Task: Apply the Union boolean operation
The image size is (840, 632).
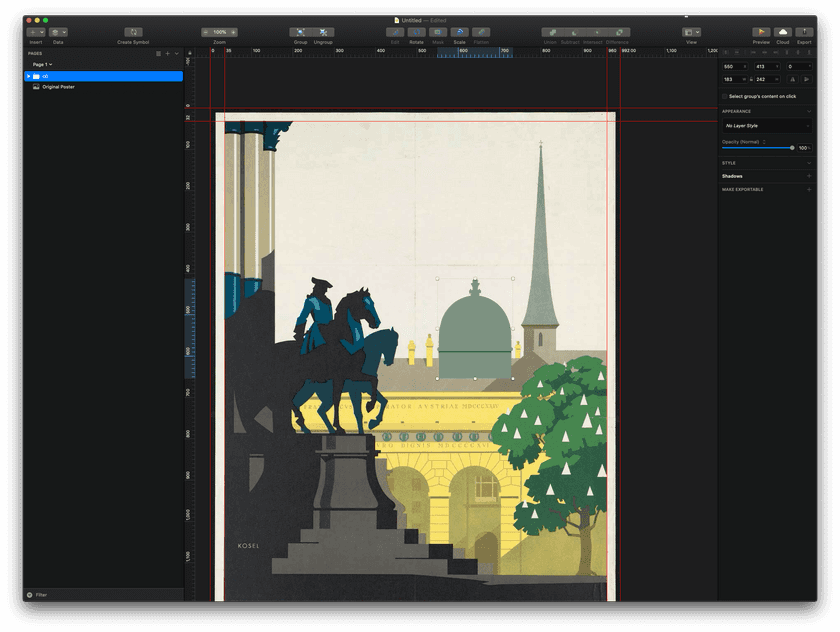Action: pyautogui.click(x=552, y=31)
